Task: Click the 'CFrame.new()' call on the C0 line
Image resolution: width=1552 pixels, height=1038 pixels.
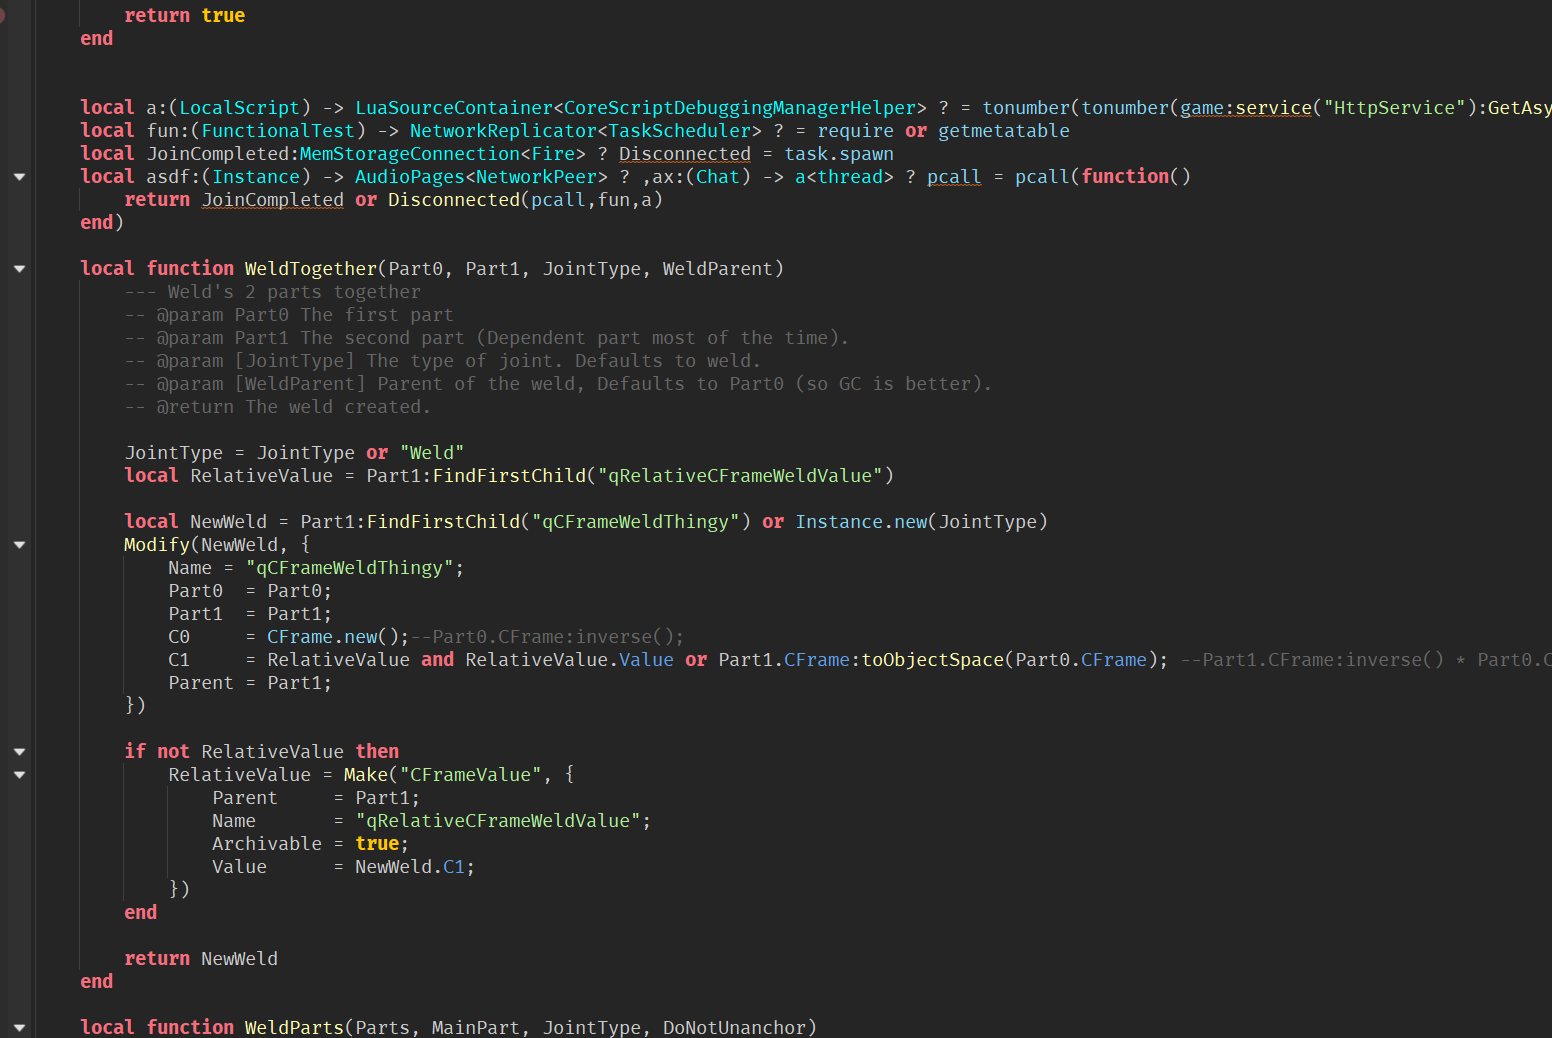Action: pyautogui.click(x=333, y=636)
